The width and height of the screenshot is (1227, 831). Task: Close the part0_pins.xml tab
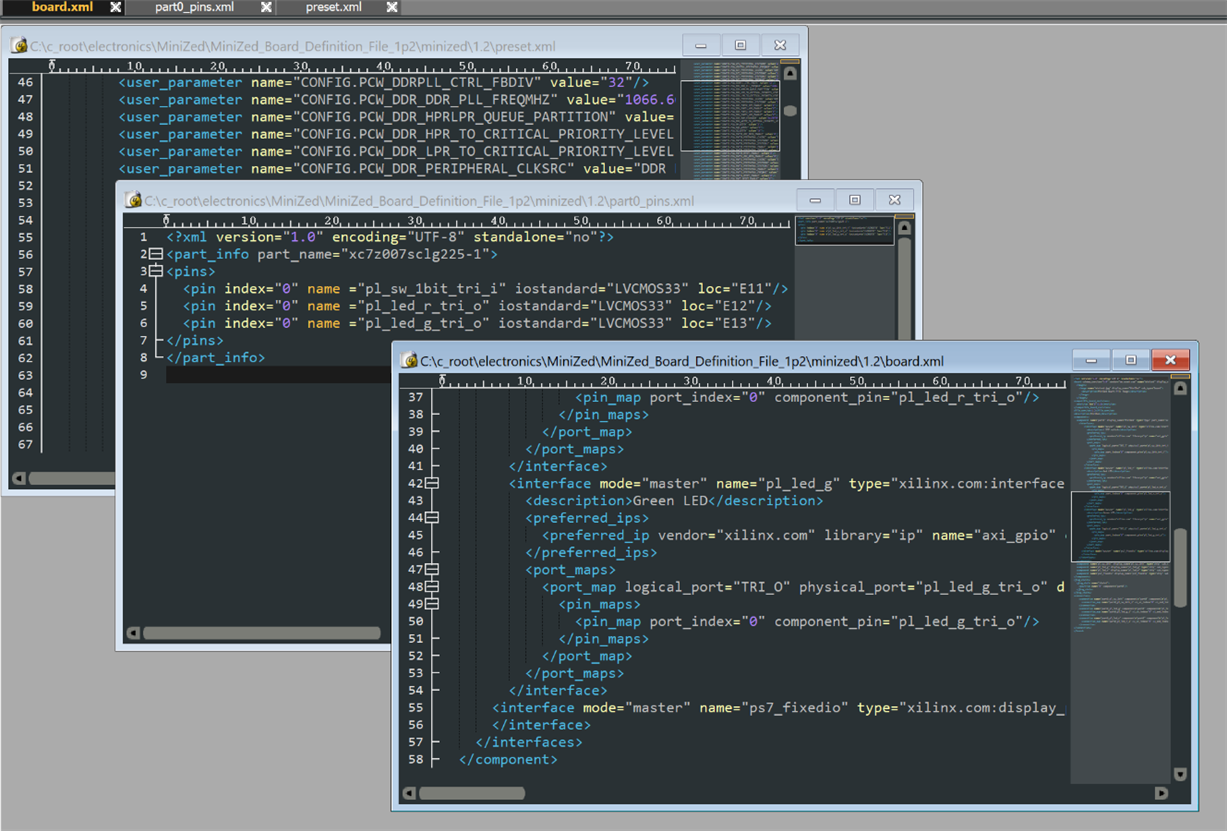tap(267, 7)
